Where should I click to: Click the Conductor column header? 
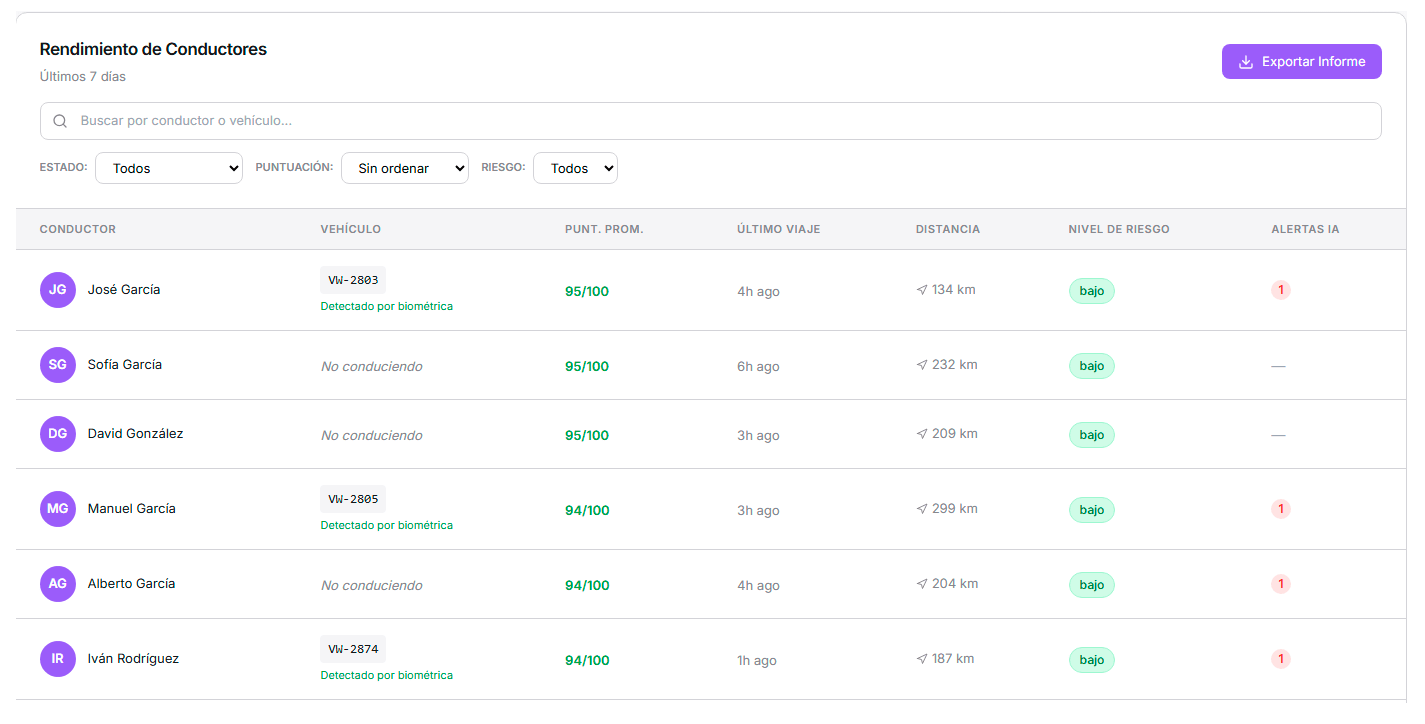(78, 229)
